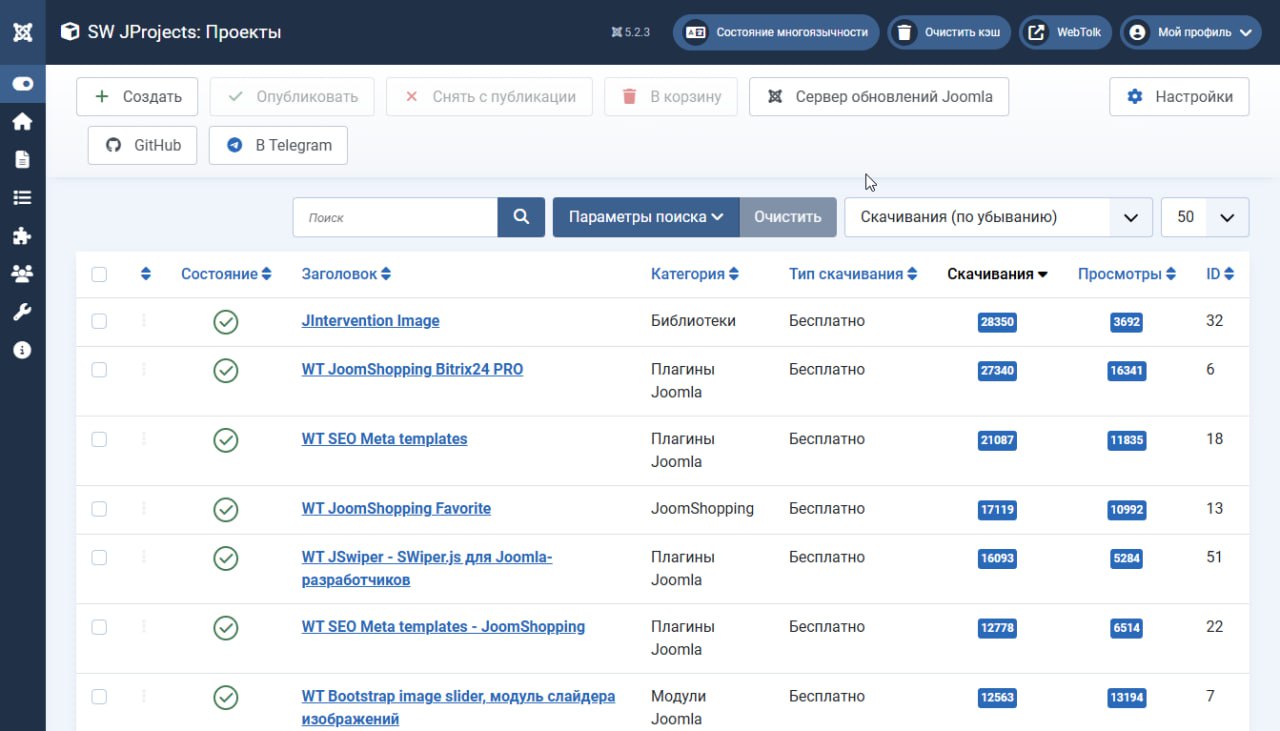Open the 50 items per page dropdown
The width and height of the screenshot is (1280, 731).
coord(1204,217)
